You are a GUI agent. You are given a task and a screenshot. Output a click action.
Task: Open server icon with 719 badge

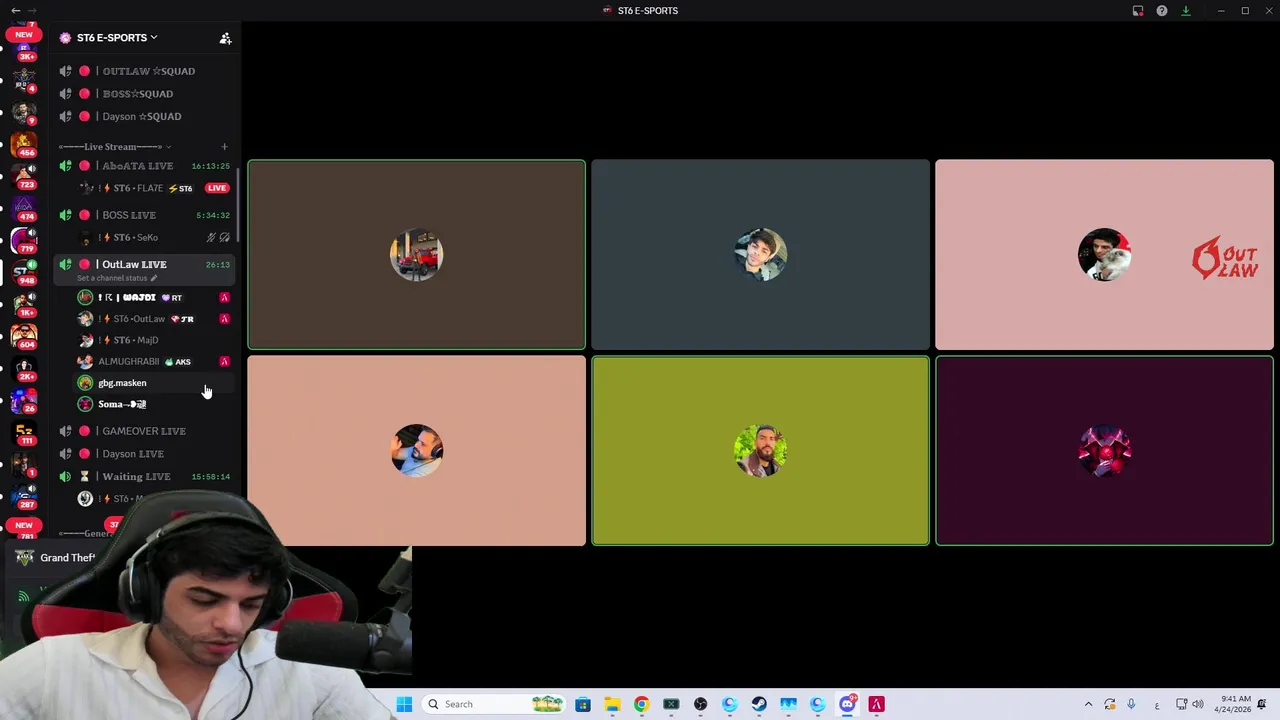click(24, 239)
